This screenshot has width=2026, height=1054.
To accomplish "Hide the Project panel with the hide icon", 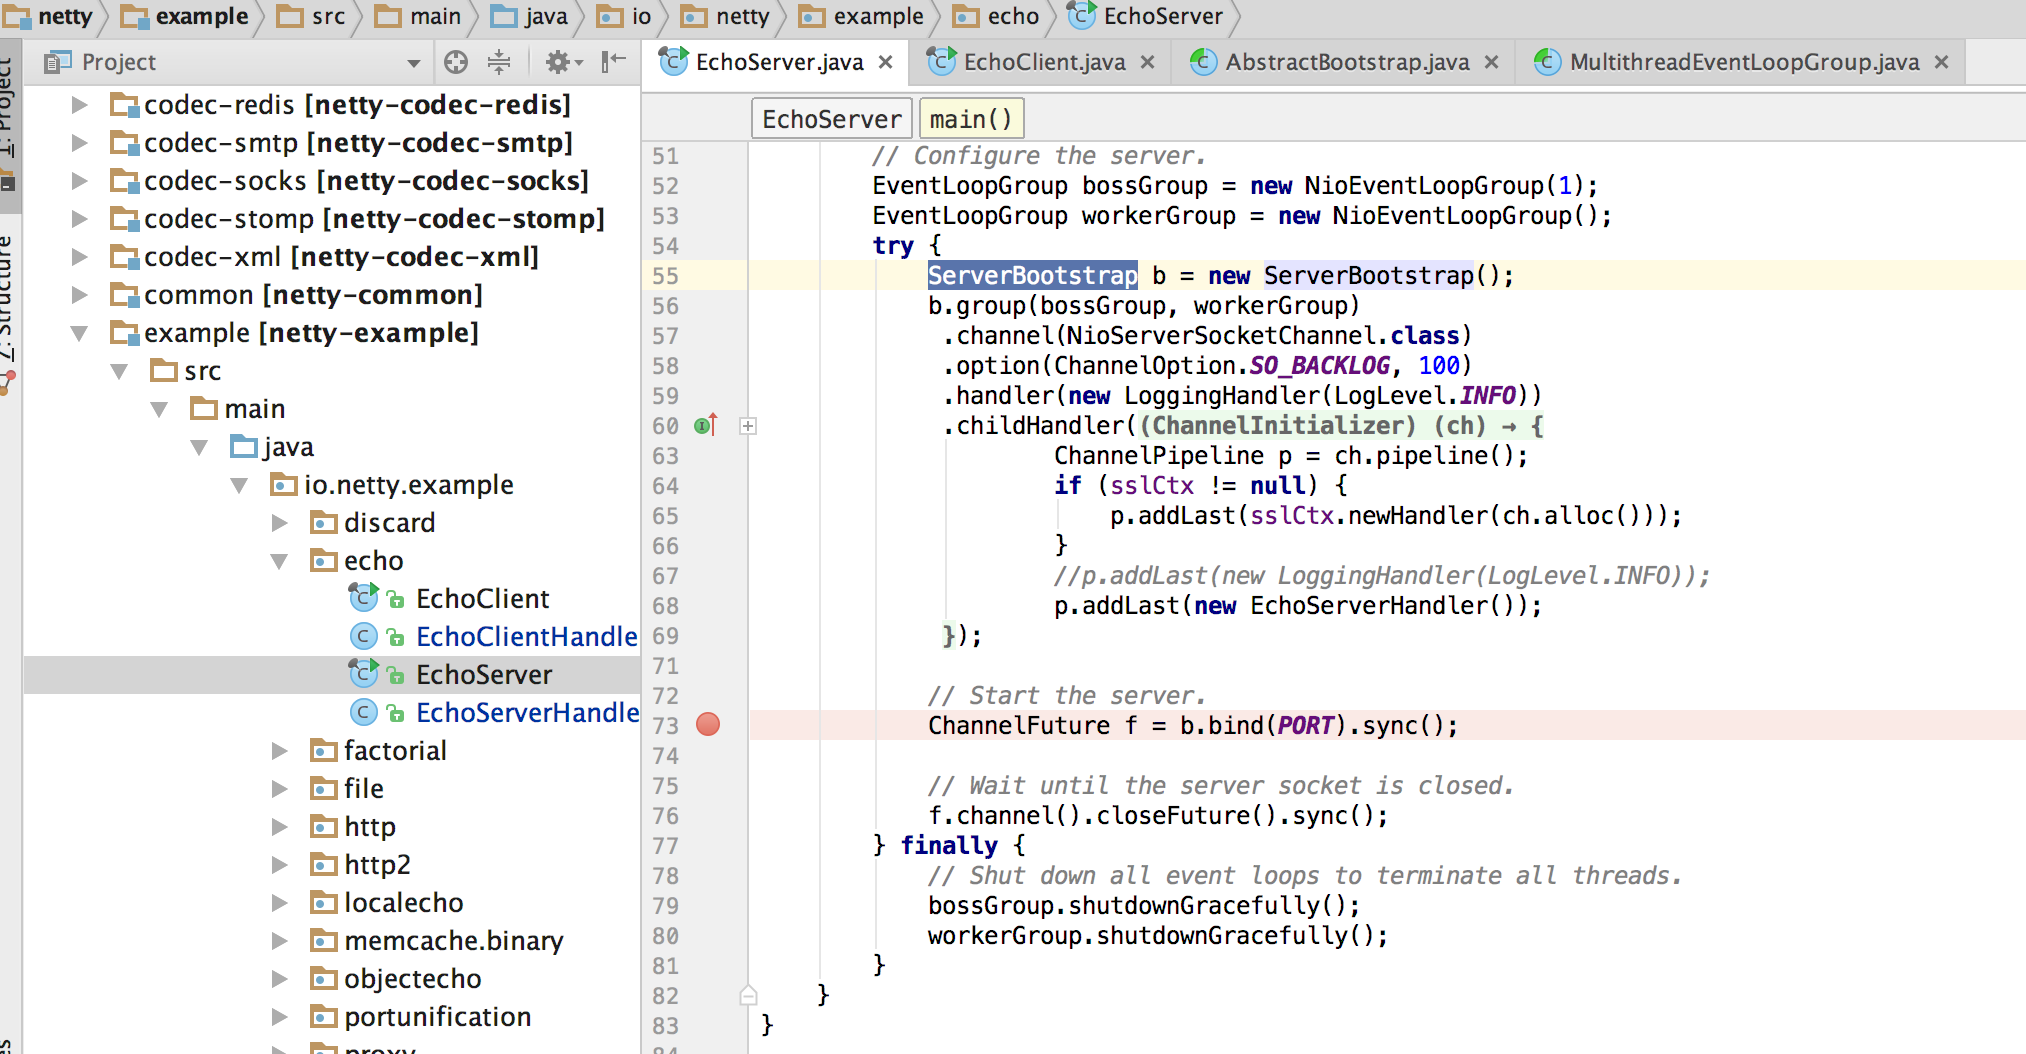I will pos(614,62).
